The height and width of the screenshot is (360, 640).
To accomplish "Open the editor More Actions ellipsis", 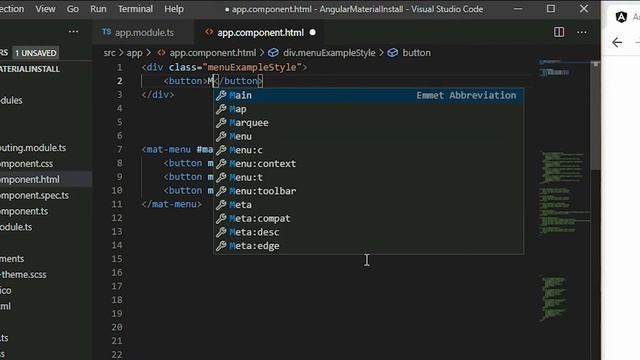I will click(x=582, y=32).
